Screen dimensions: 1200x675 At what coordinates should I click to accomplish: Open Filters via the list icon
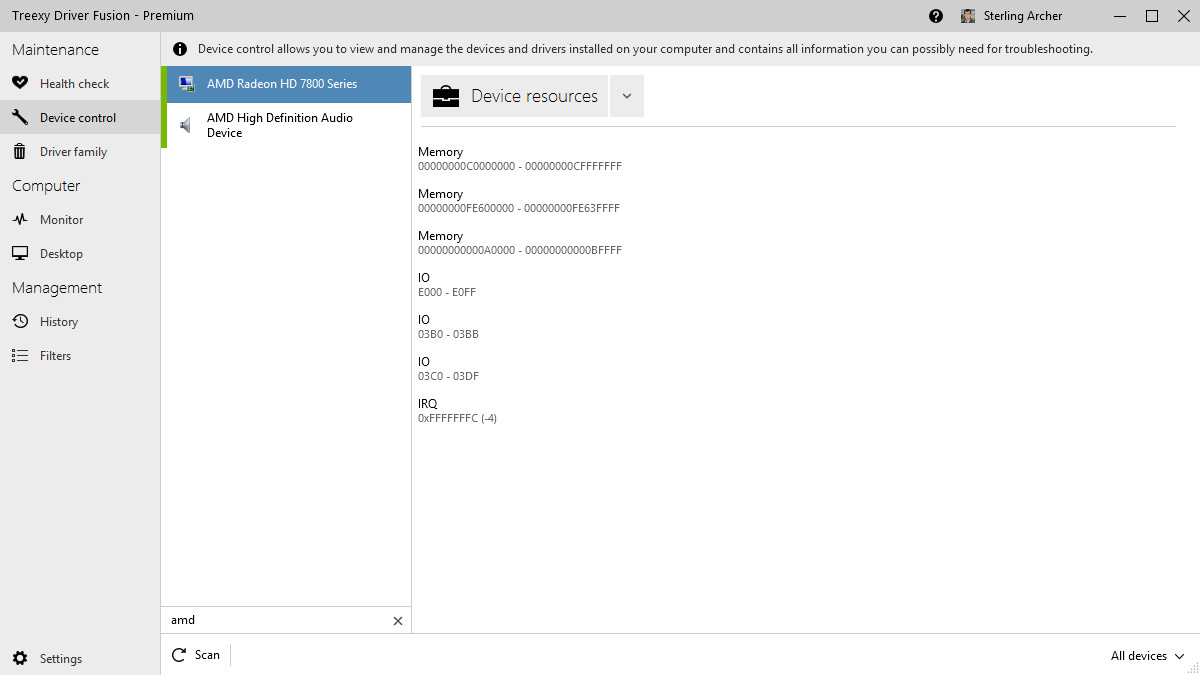point(20,355)
